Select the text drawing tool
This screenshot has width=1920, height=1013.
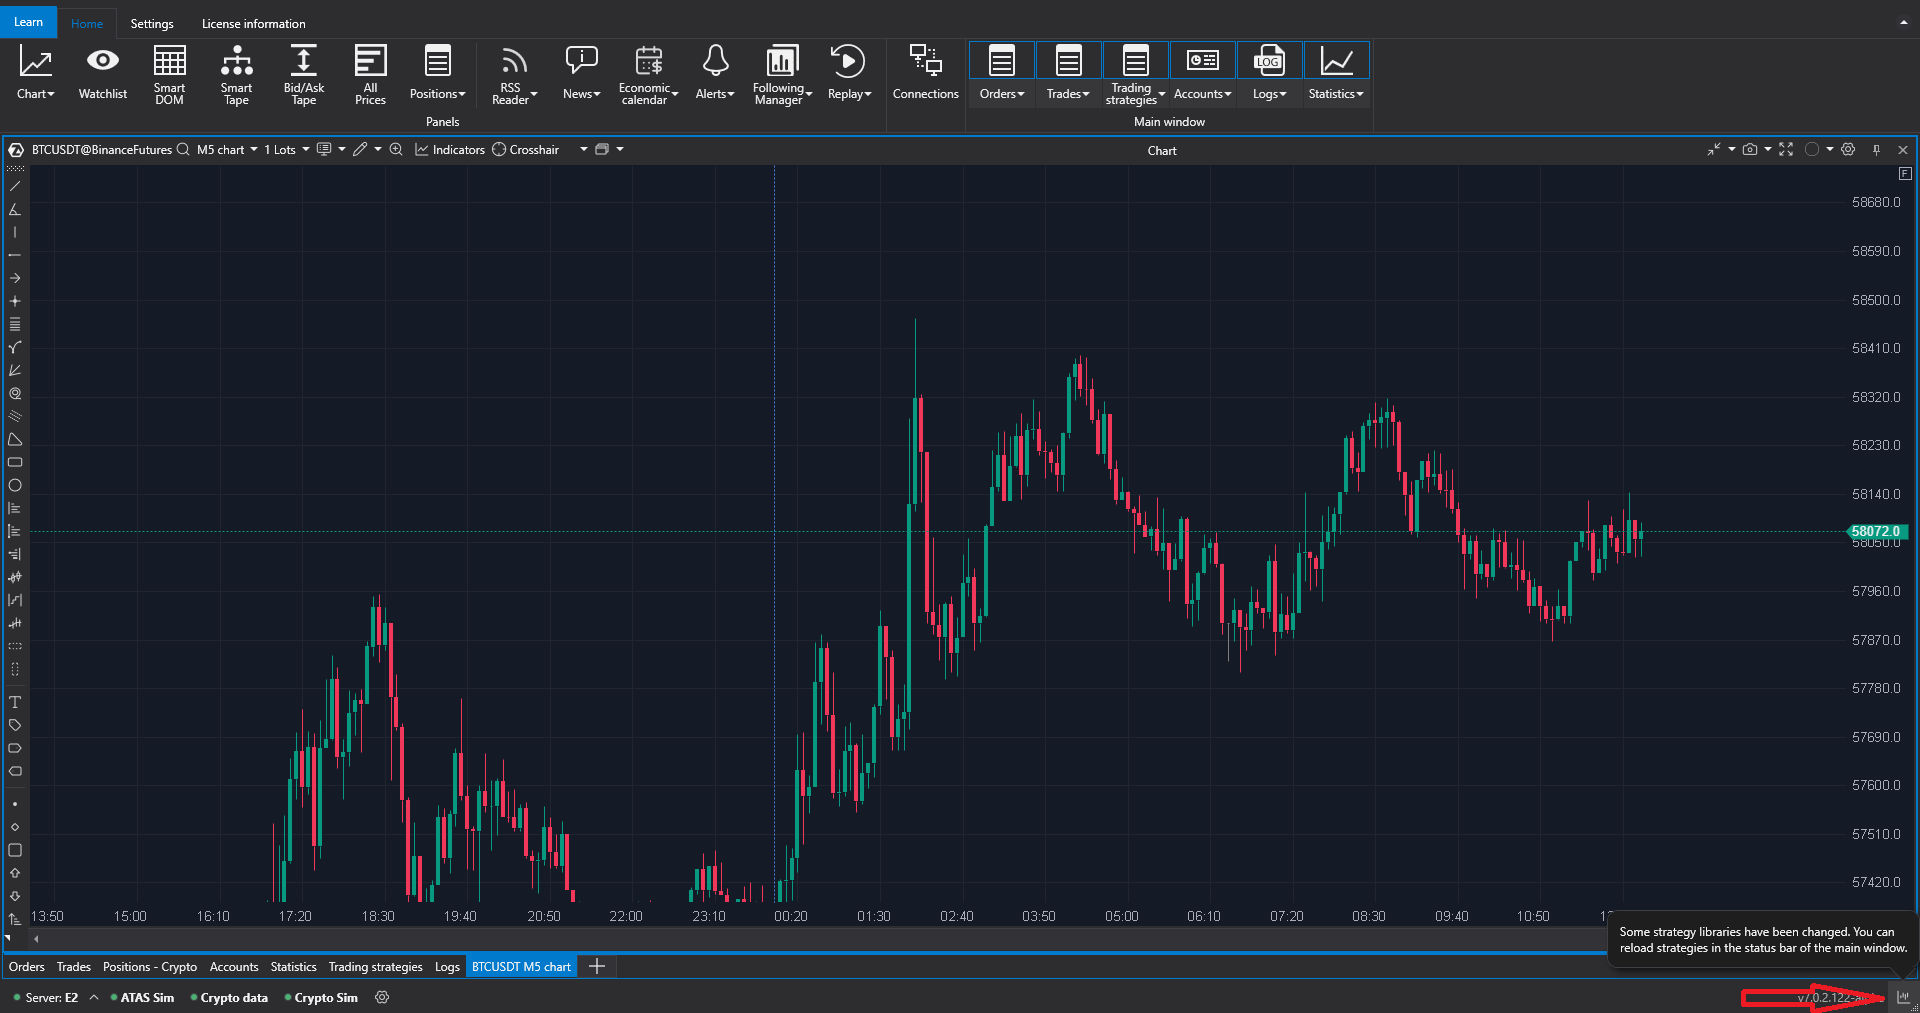click(x=15, y=702)
